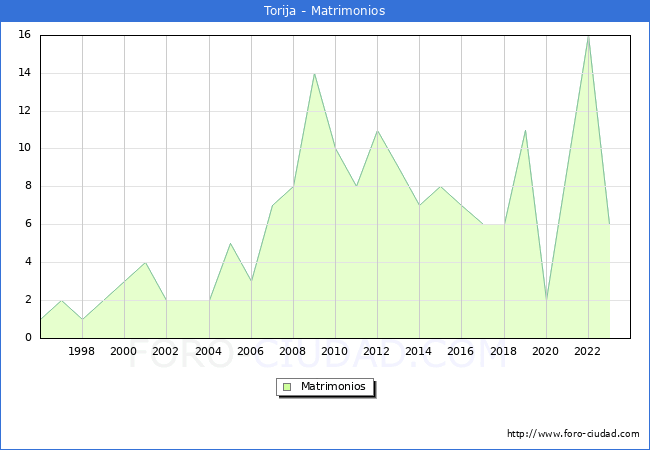The height and width of the screenshot is (450, 650).
Task: Click the y-axis value 8
Action: [x=28, y=186]
